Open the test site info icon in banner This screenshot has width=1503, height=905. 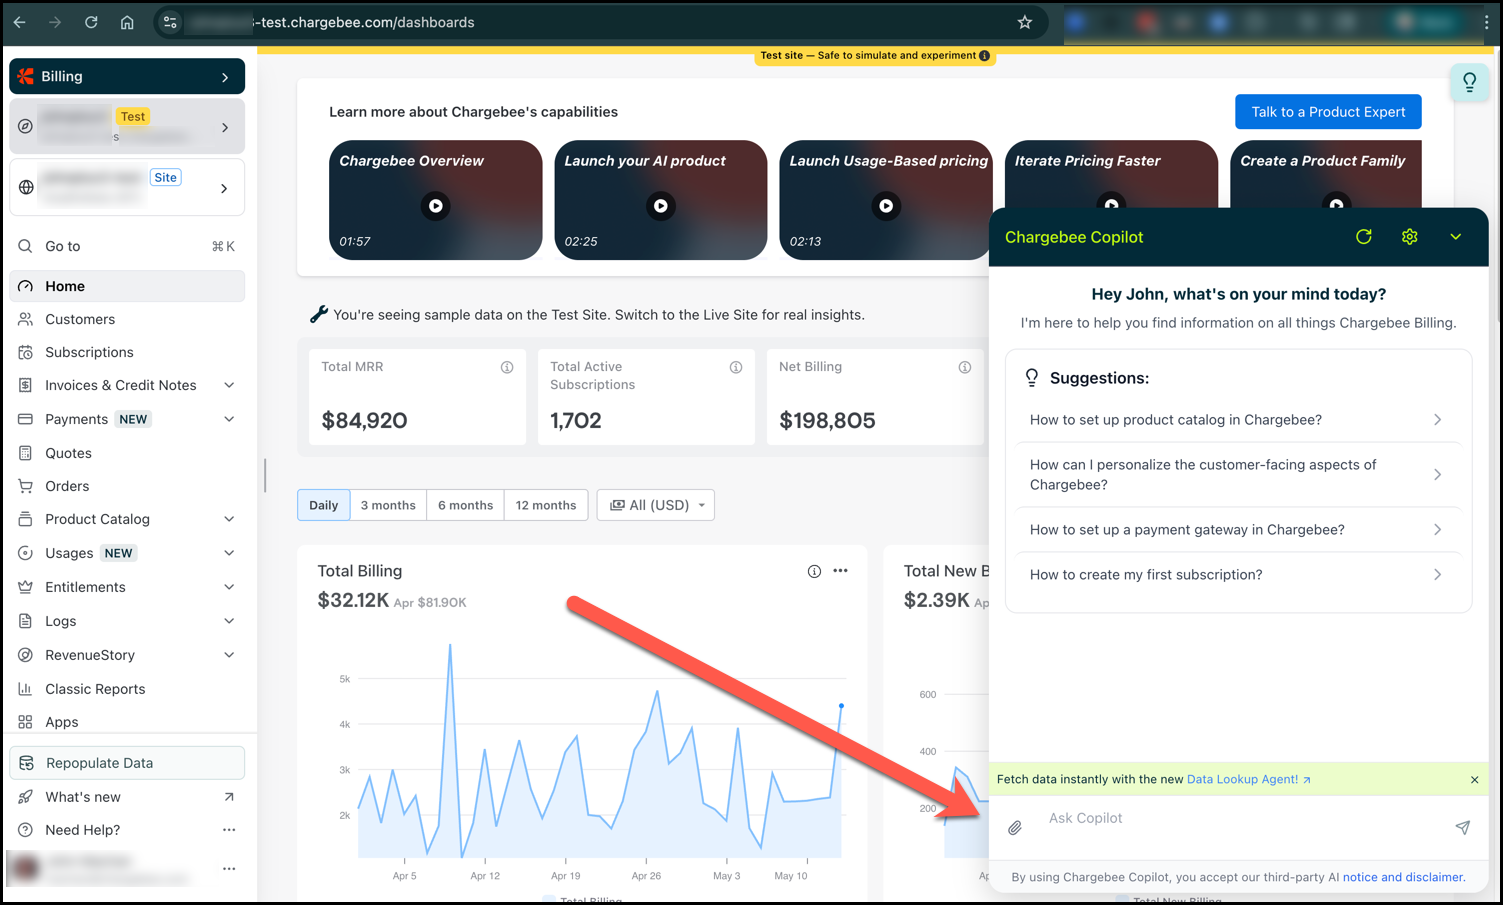coord(985,56)
